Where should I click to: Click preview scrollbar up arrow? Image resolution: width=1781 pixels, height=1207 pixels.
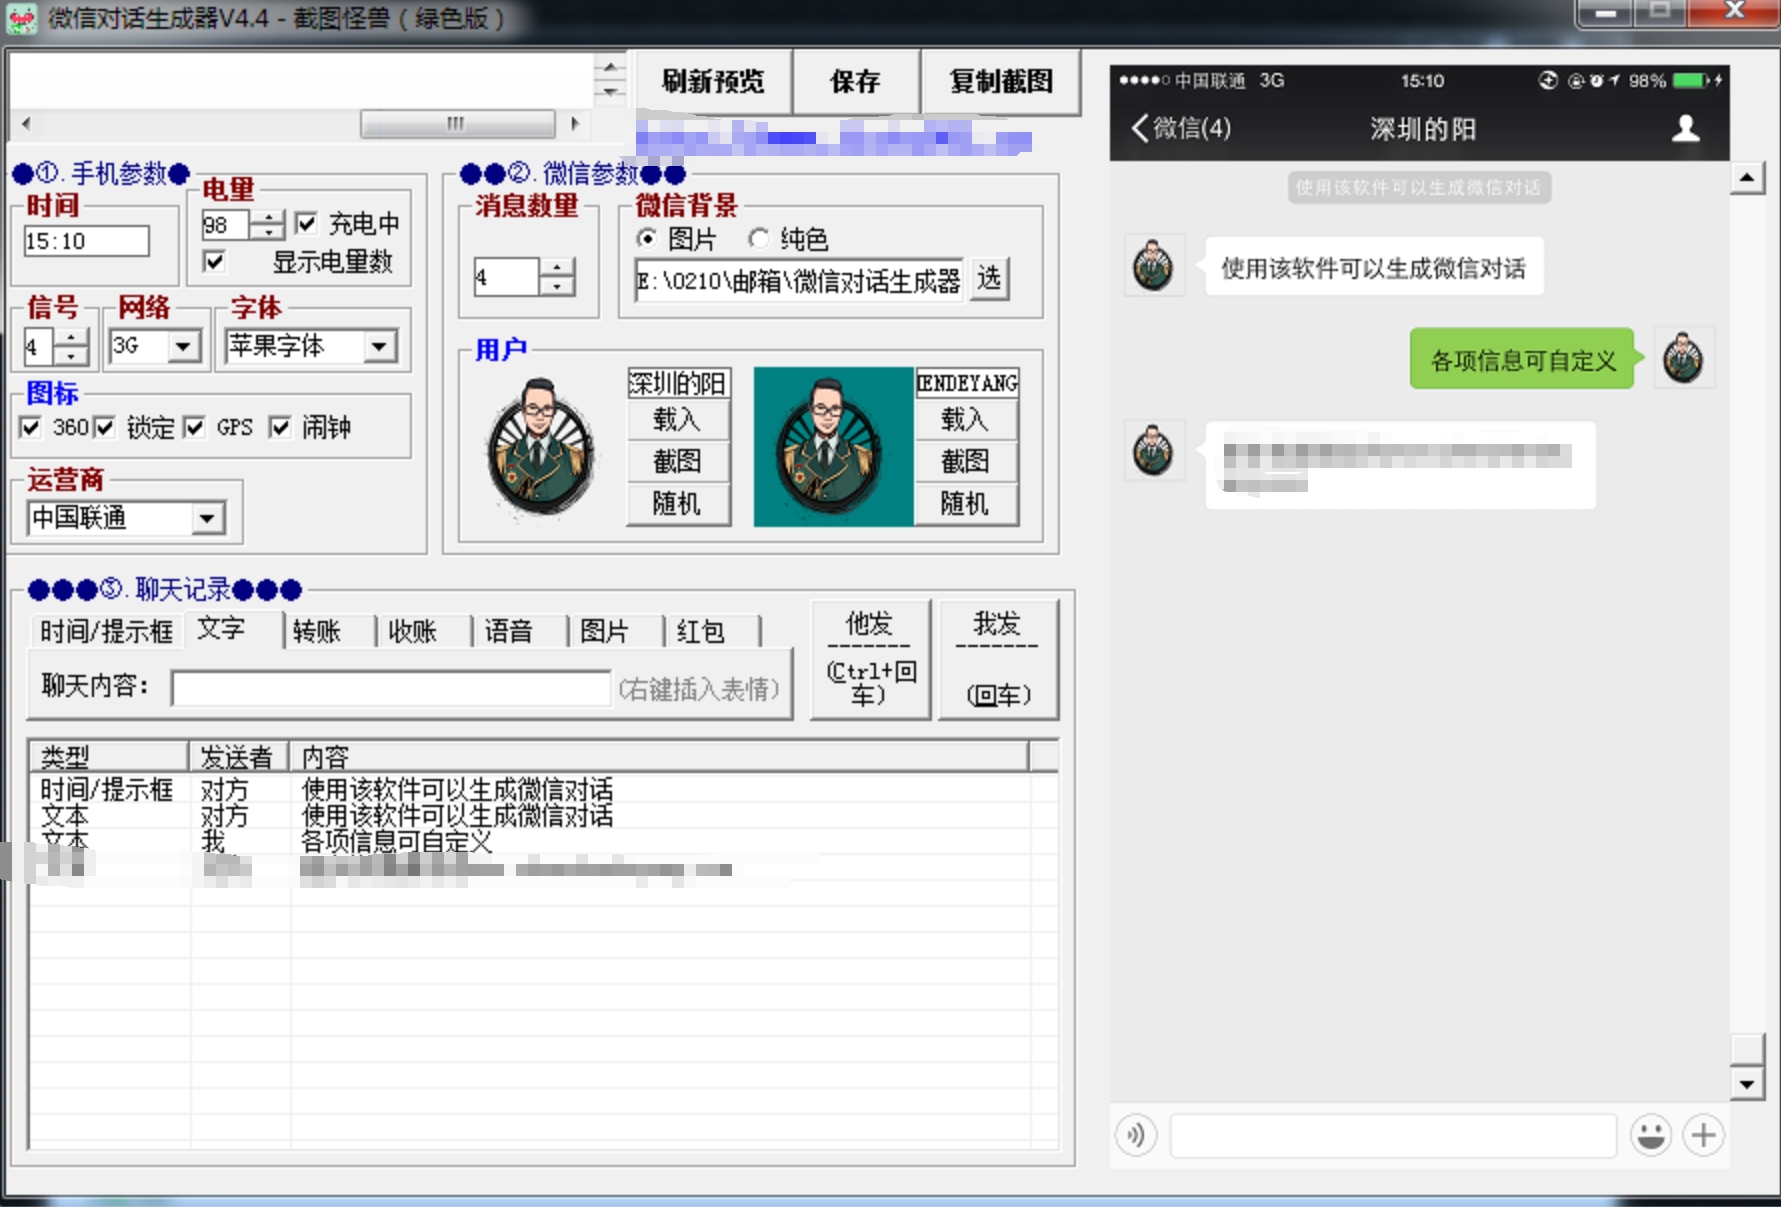point(1746,178)
